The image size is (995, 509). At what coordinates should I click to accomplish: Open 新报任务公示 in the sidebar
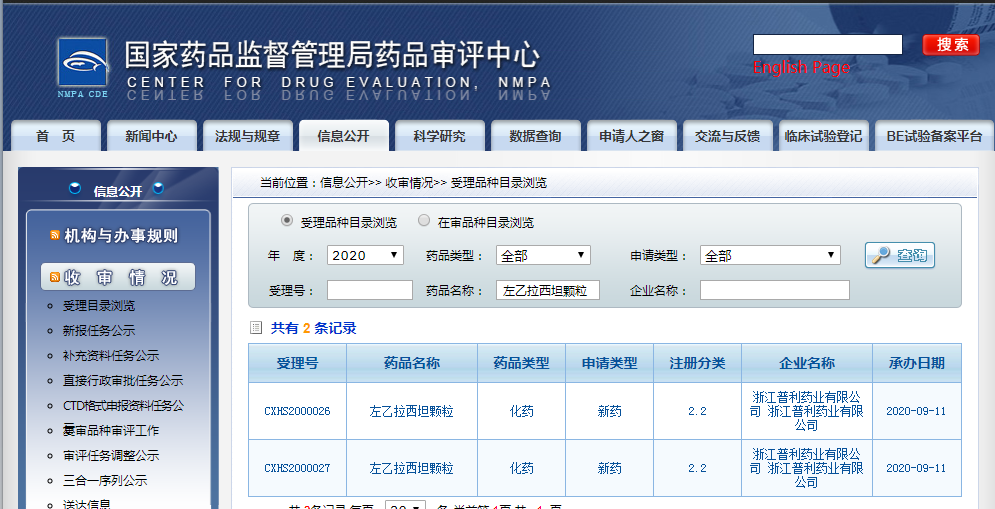pyautogui.click(x=99, y=331)
